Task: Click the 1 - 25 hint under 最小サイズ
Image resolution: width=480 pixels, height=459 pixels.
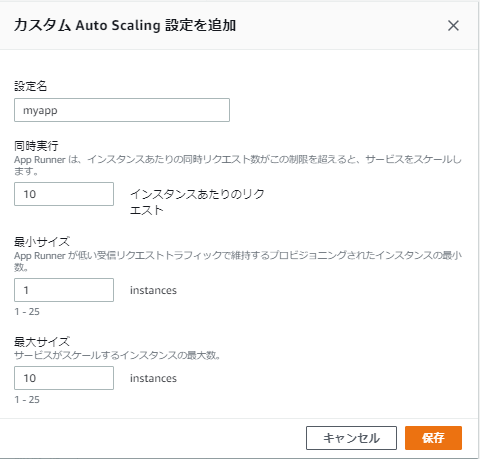Action: (x=27, y=312)
